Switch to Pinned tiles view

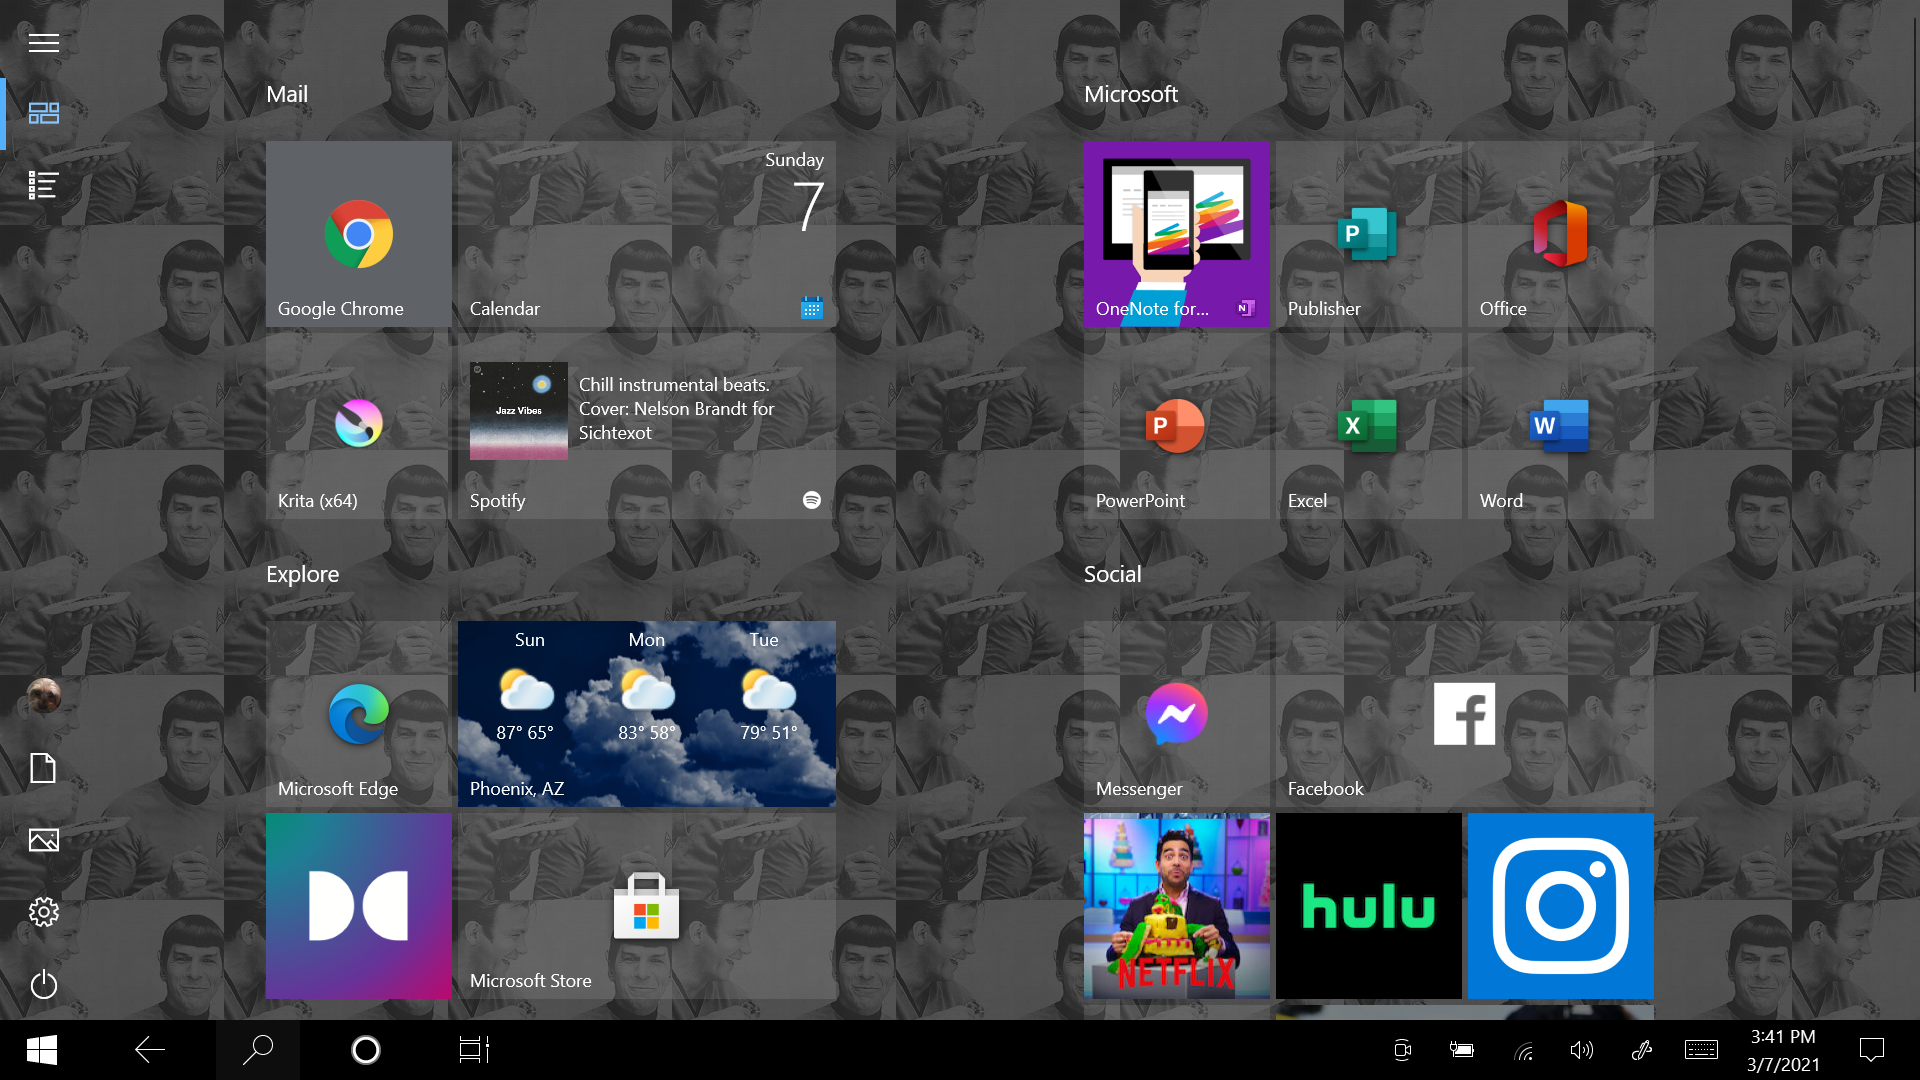pyautogui.click(x=44, y=113)
